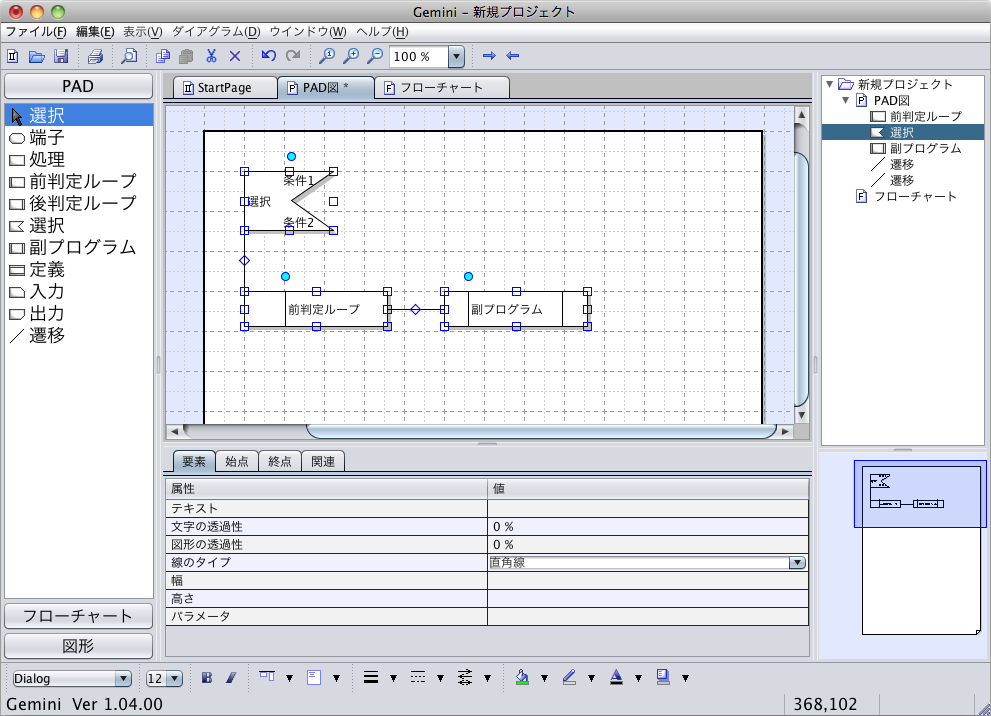Select the 処理 tool in the palette
The image size is (991, 716).
tap(78, 160)
